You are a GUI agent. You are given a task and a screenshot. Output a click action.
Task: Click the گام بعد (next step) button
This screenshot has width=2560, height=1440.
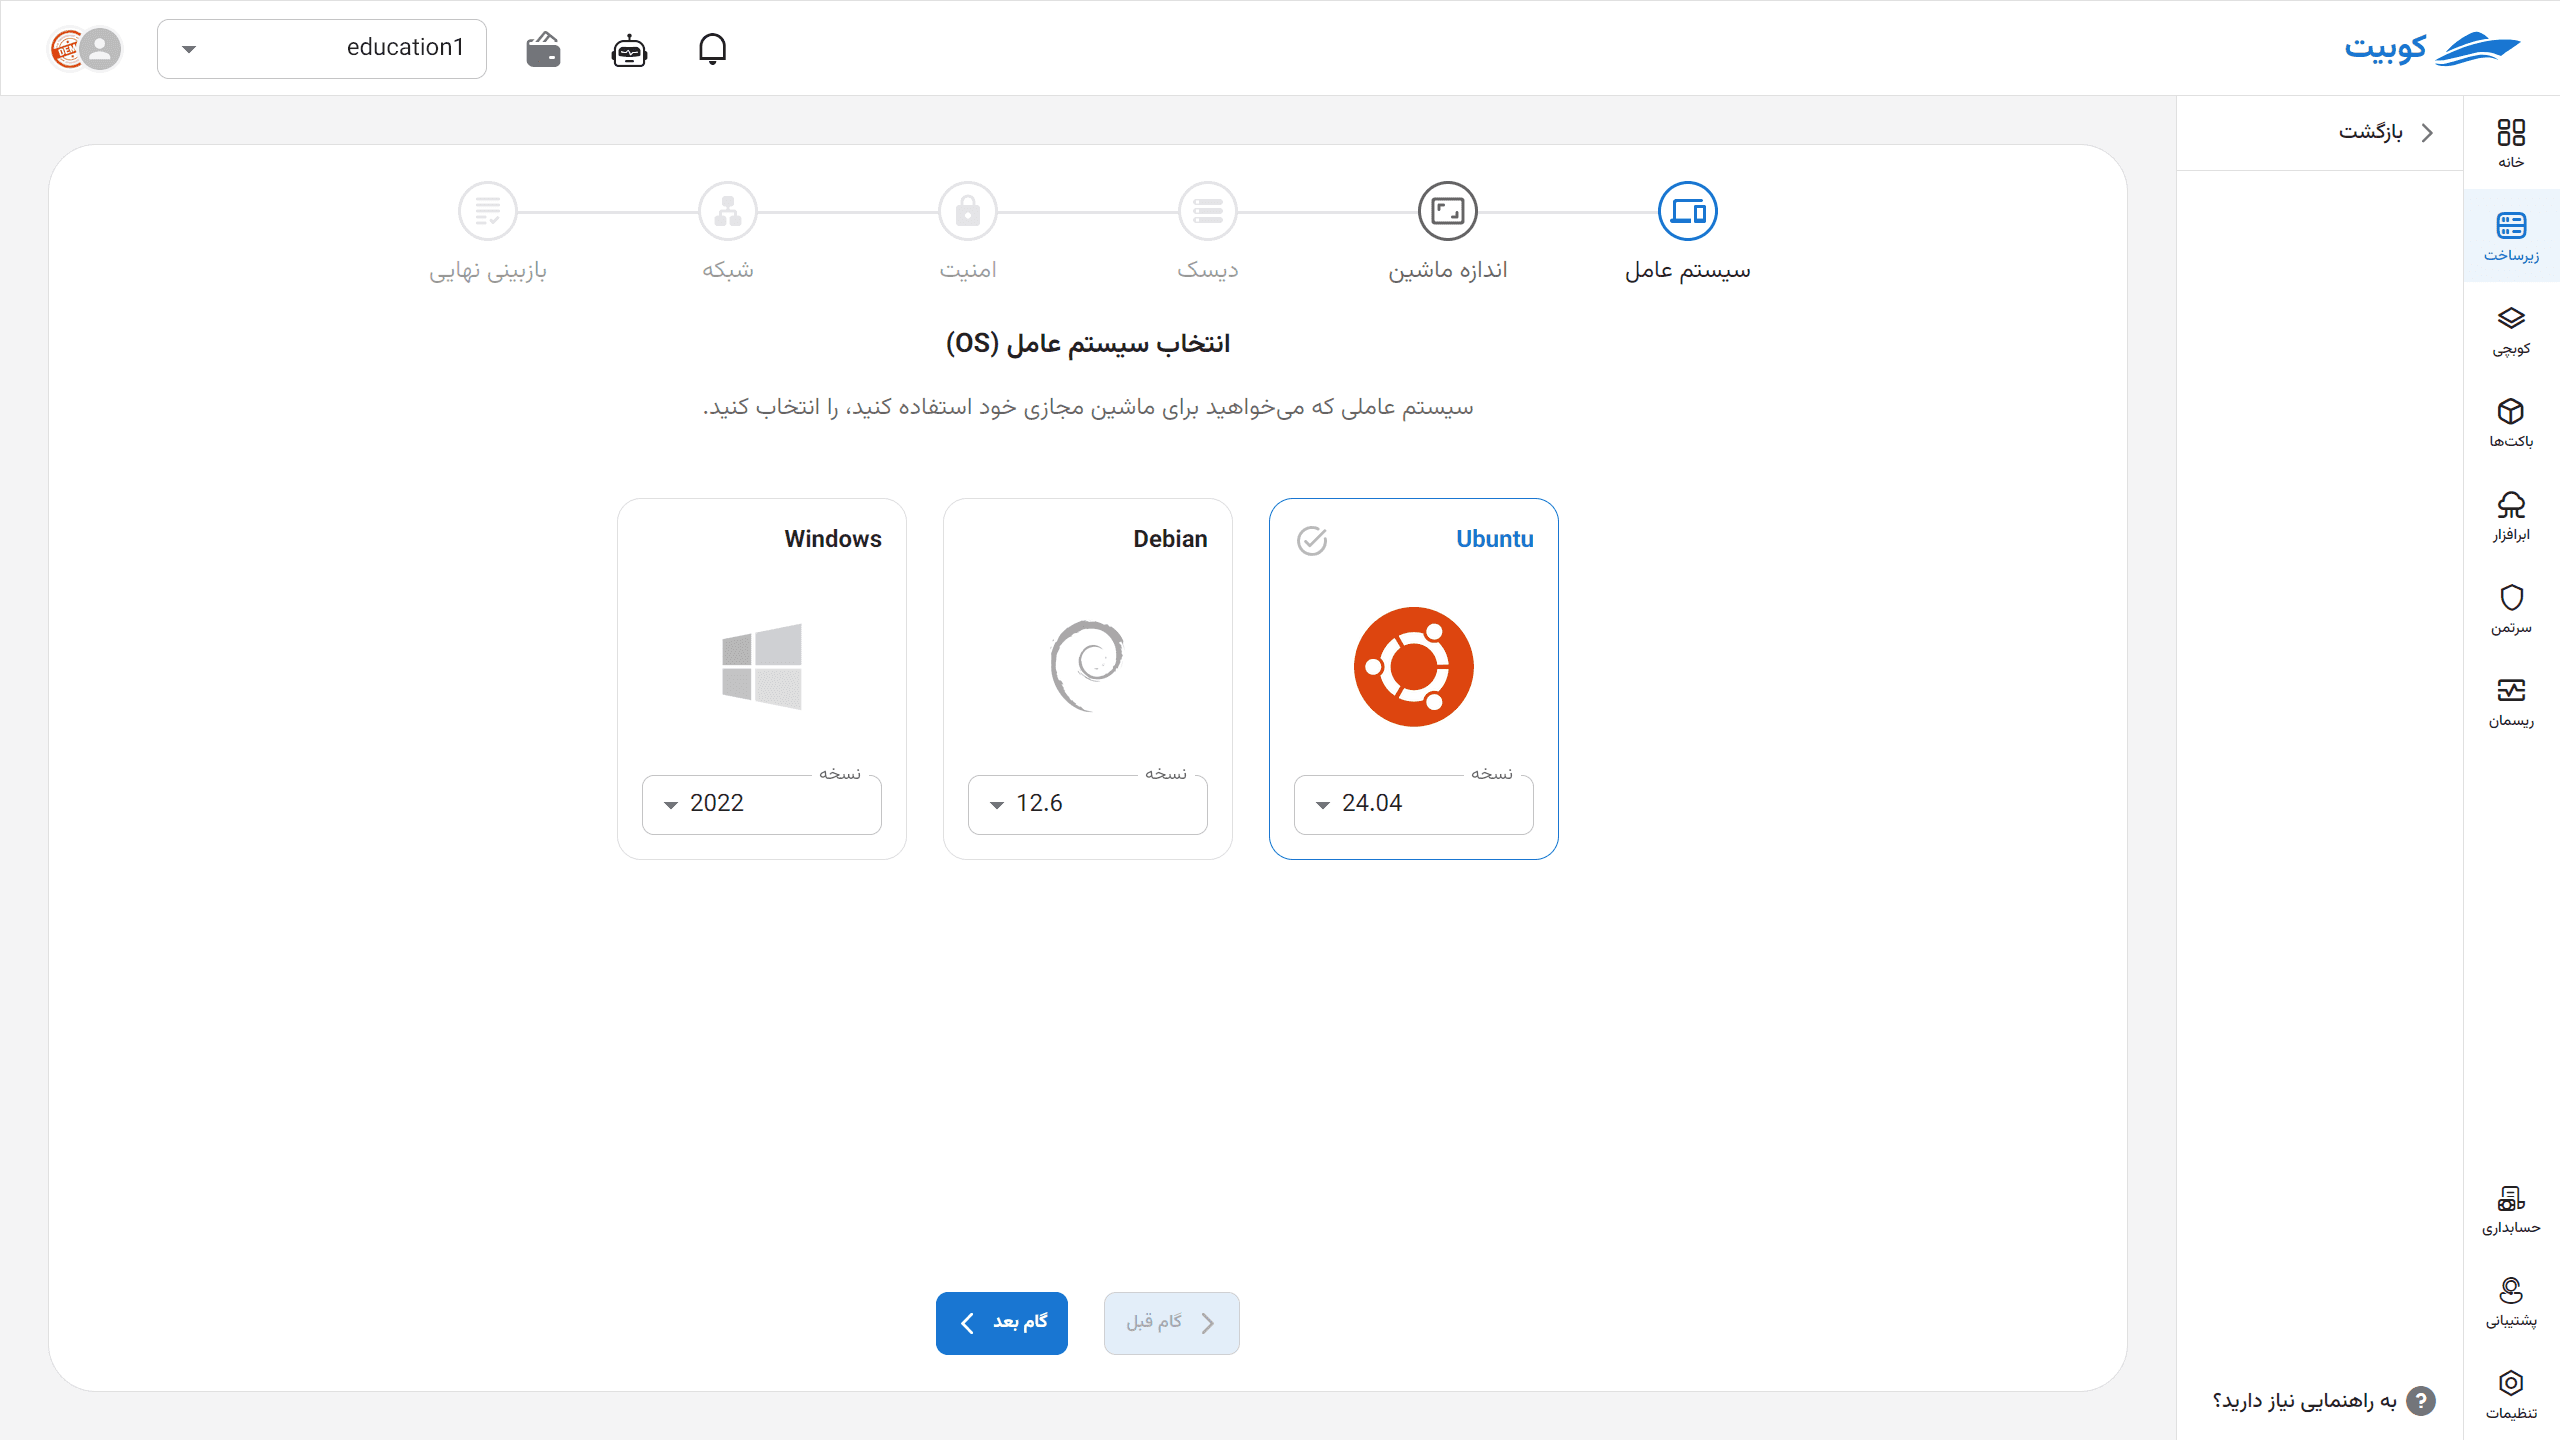pos(1002,1323)
